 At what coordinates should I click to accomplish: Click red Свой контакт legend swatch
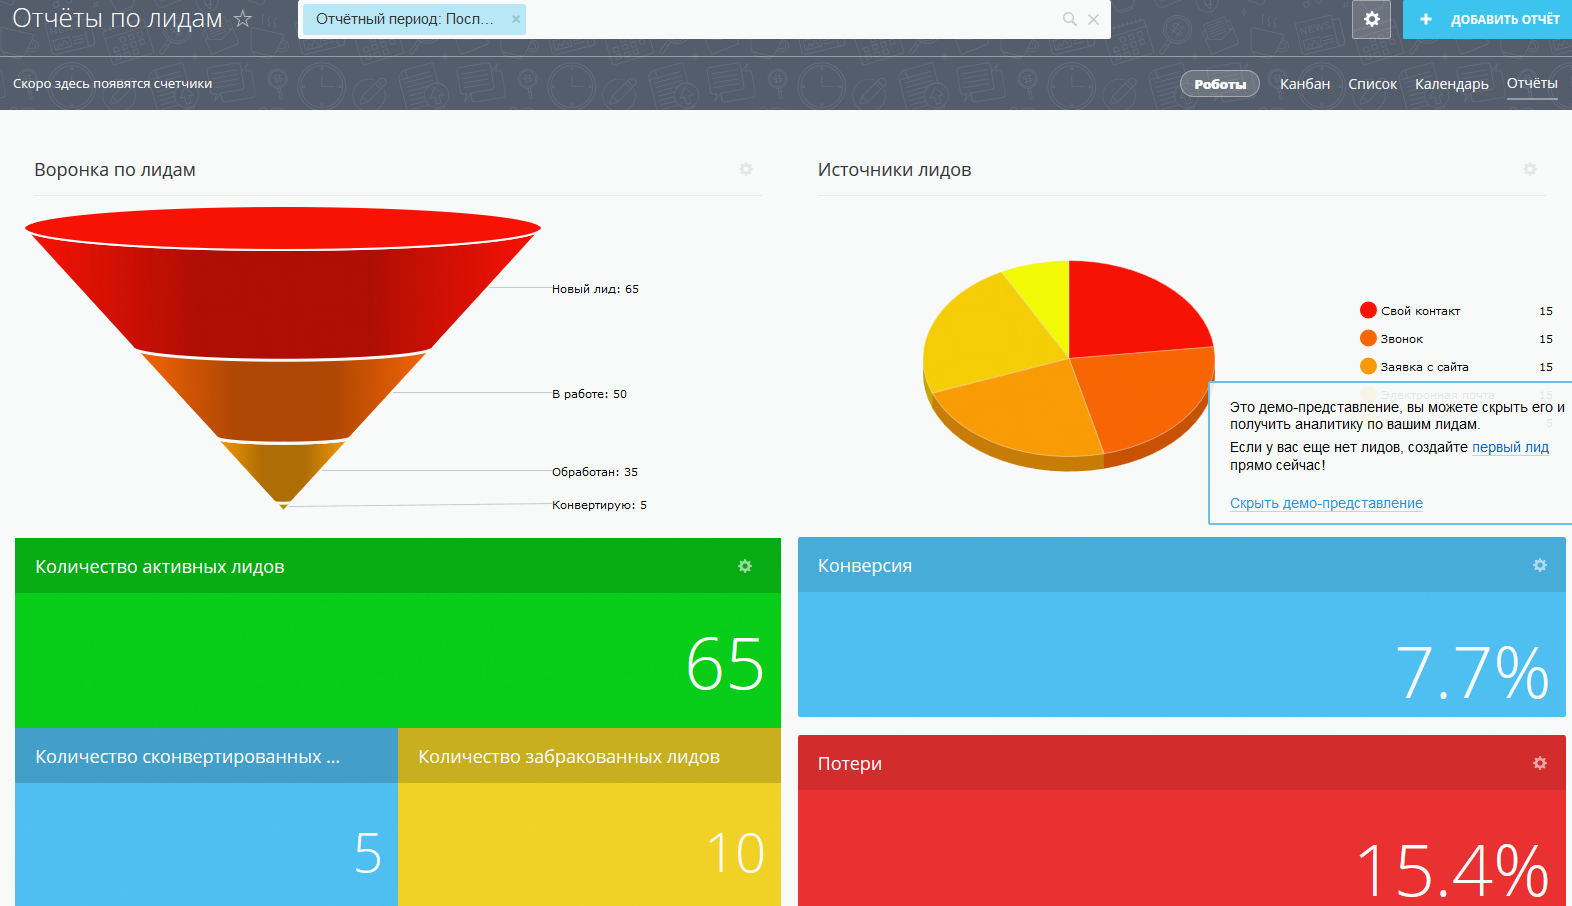1368,310
